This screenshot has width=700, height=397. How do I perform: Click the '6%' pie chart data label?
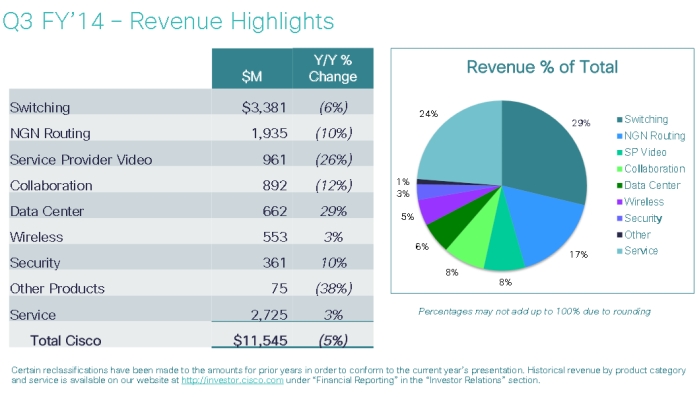pyautogui.click(x=422, y=247)
